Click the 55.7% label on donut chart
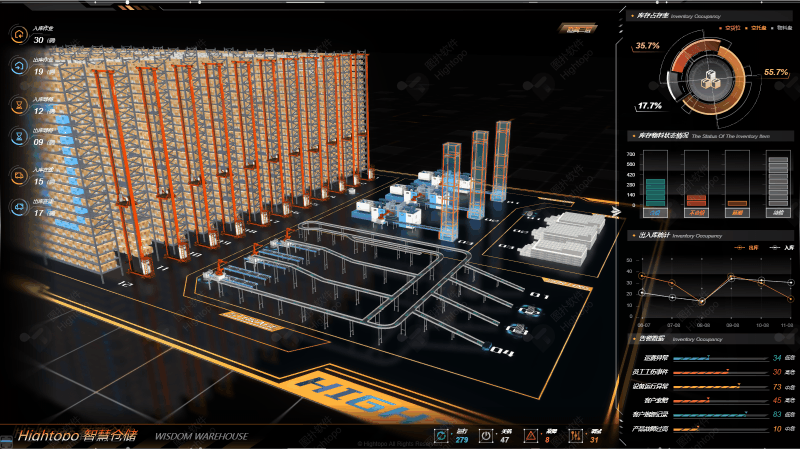 click(x=775, y=72)
